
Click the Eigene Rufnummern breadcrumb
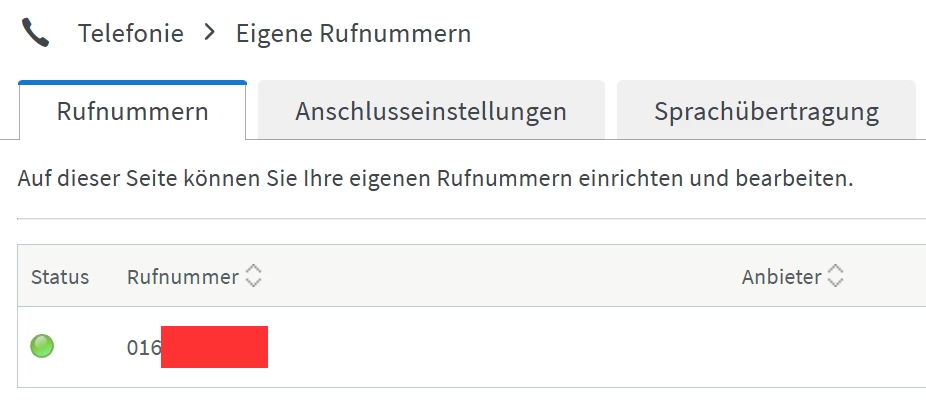pyautogui.click(x=353, y=33)
